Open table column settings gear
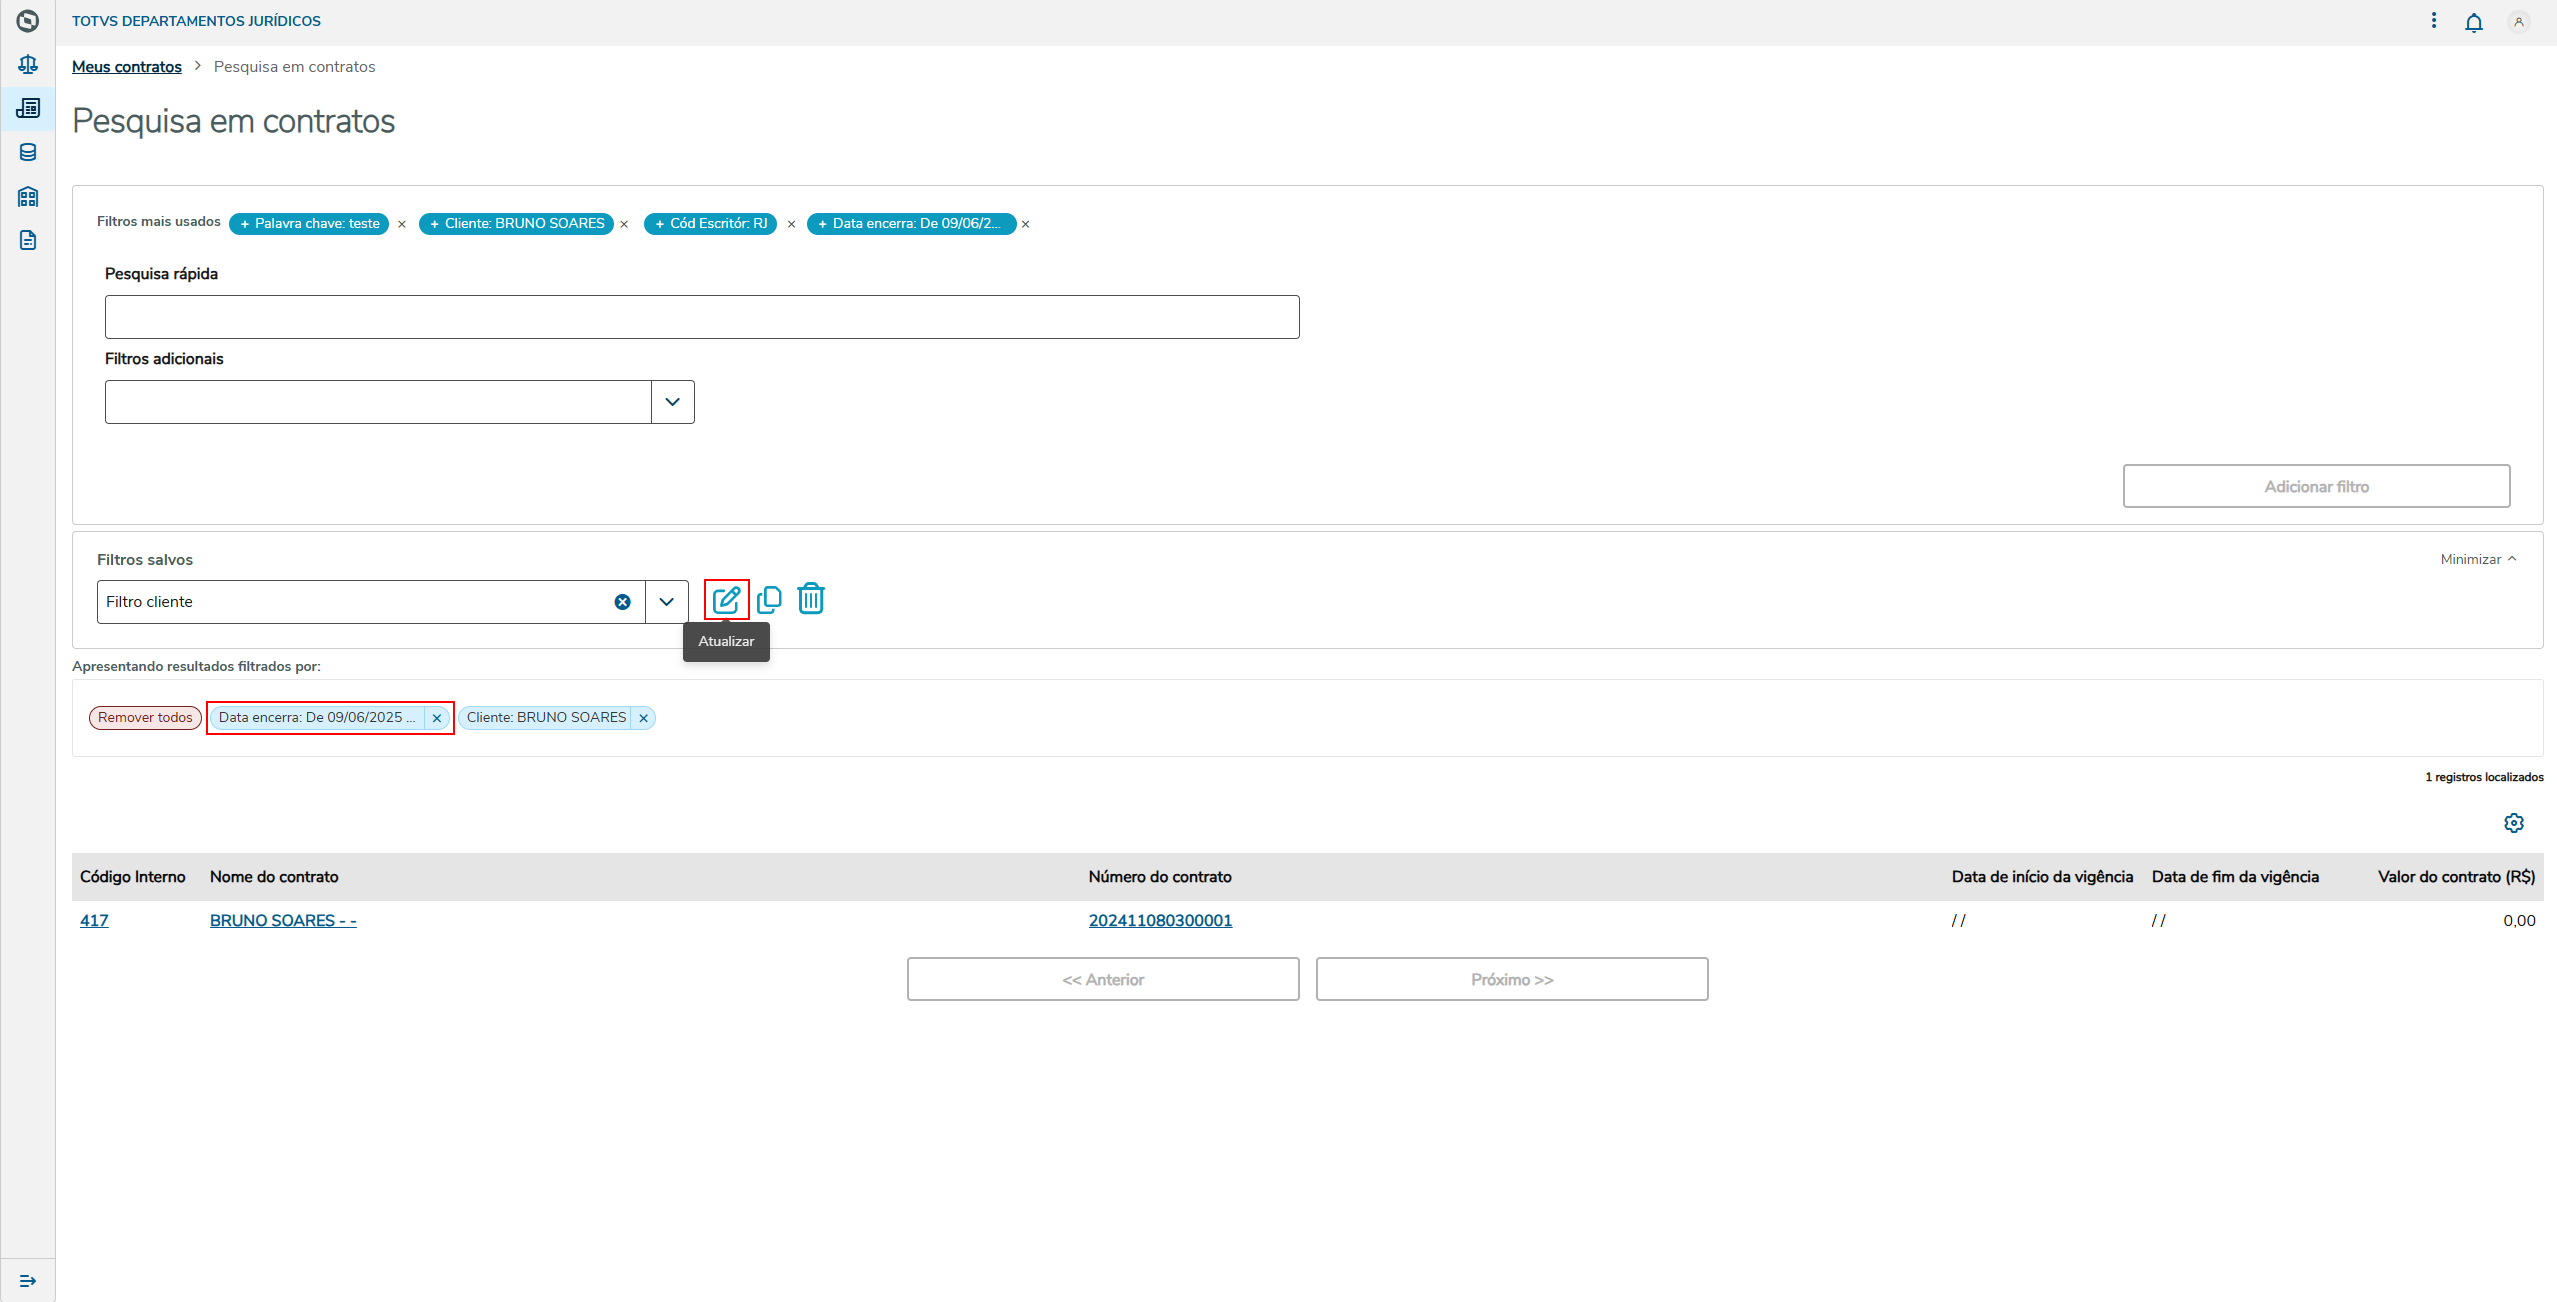The width and height of the screenshot is (2557, 1302). point(2513,823)
